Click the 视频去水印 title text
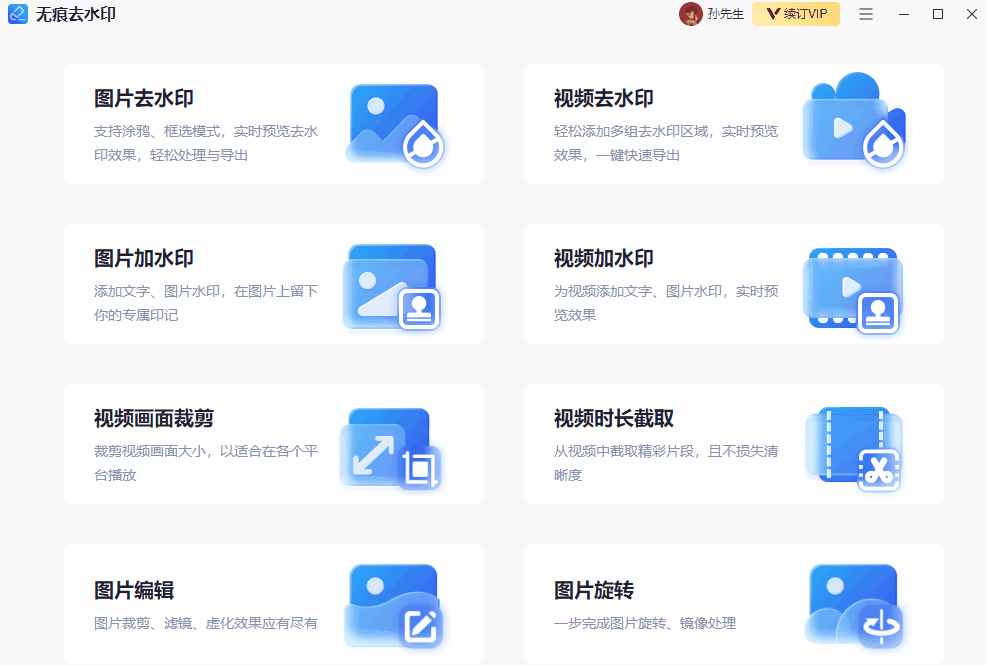 pos(604,98)
